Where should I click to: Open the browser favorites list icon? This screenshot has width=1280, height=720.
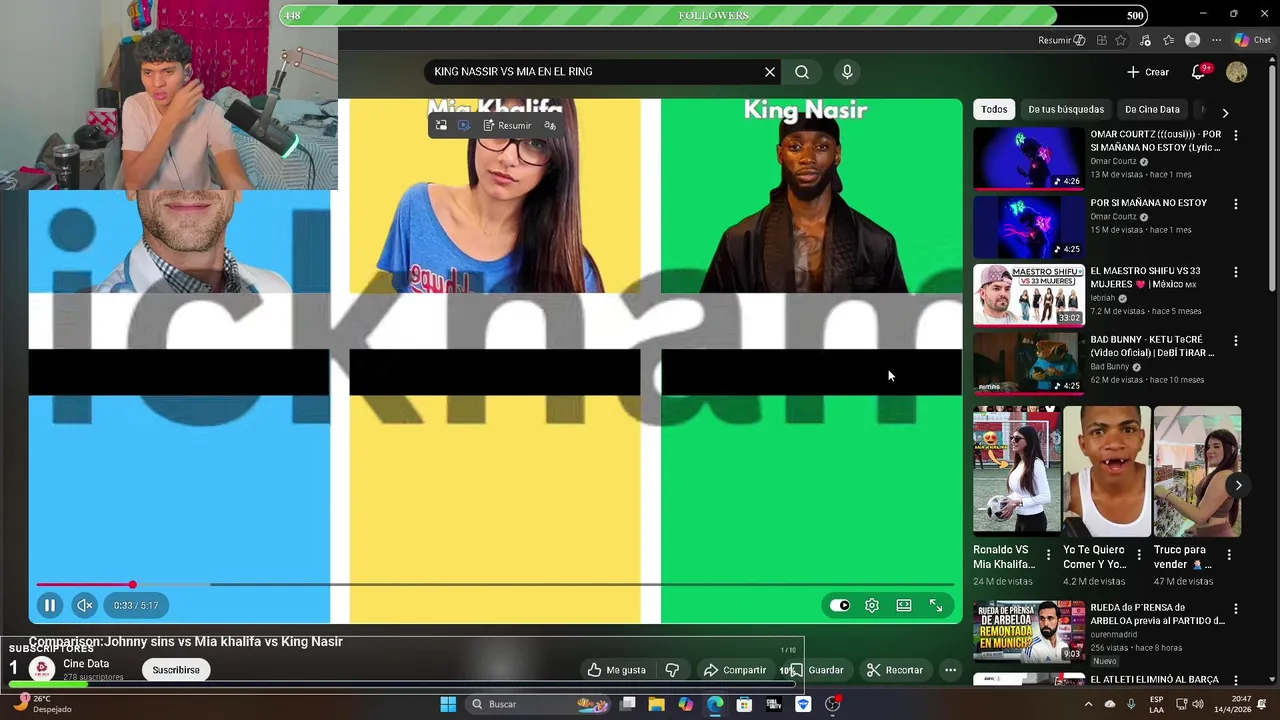coord(1168,40)
